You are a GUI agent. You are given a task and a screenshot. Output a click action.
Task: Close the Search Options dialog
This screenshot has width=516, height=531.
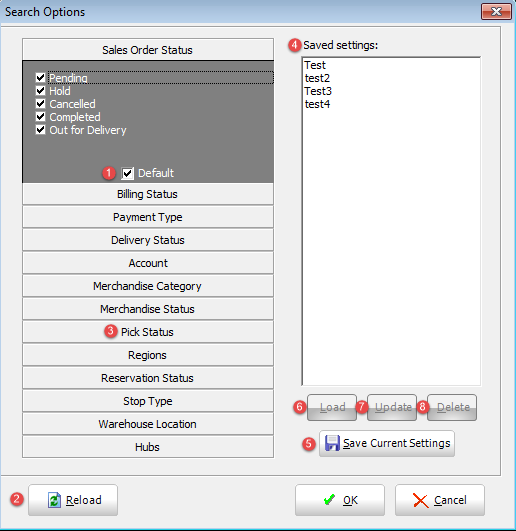coord(496,12)
